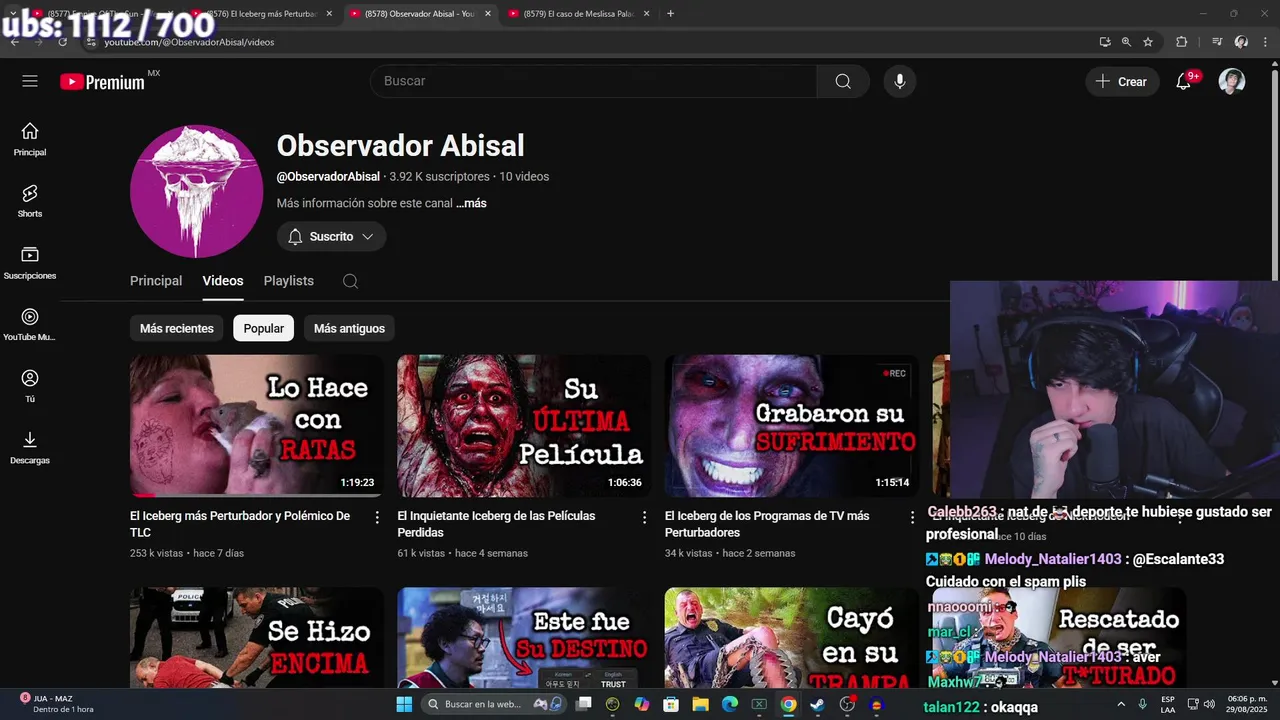
Task: Open YouTube Music in the left sidebar
Action: click(30, 324)
